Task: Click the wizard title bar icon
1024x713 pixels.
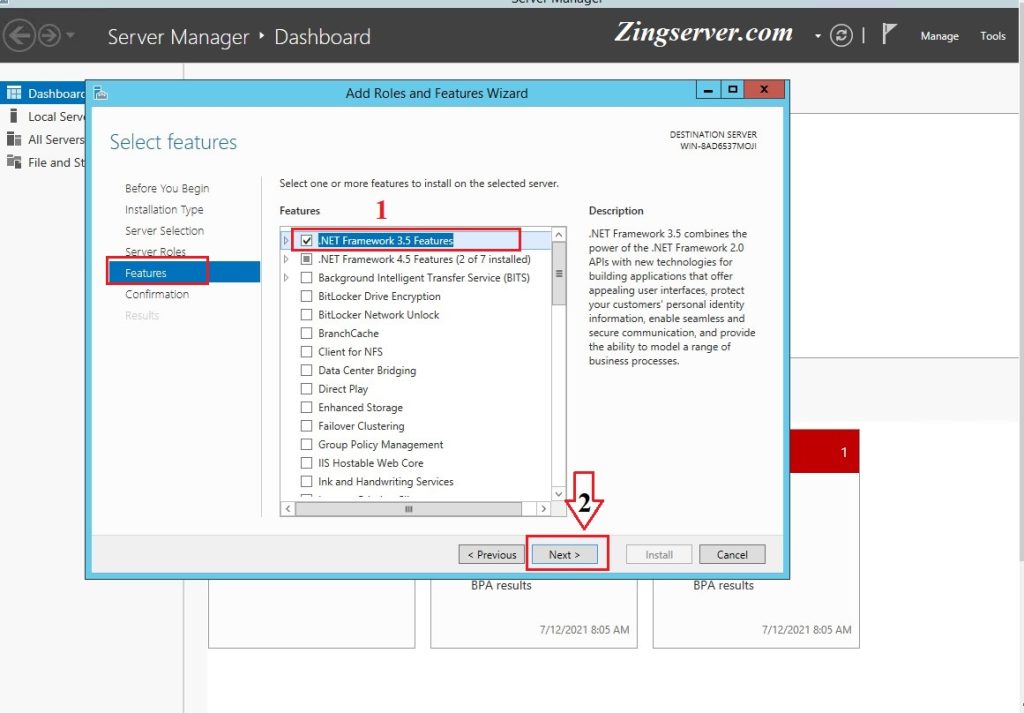Action: tap(100, 93)
